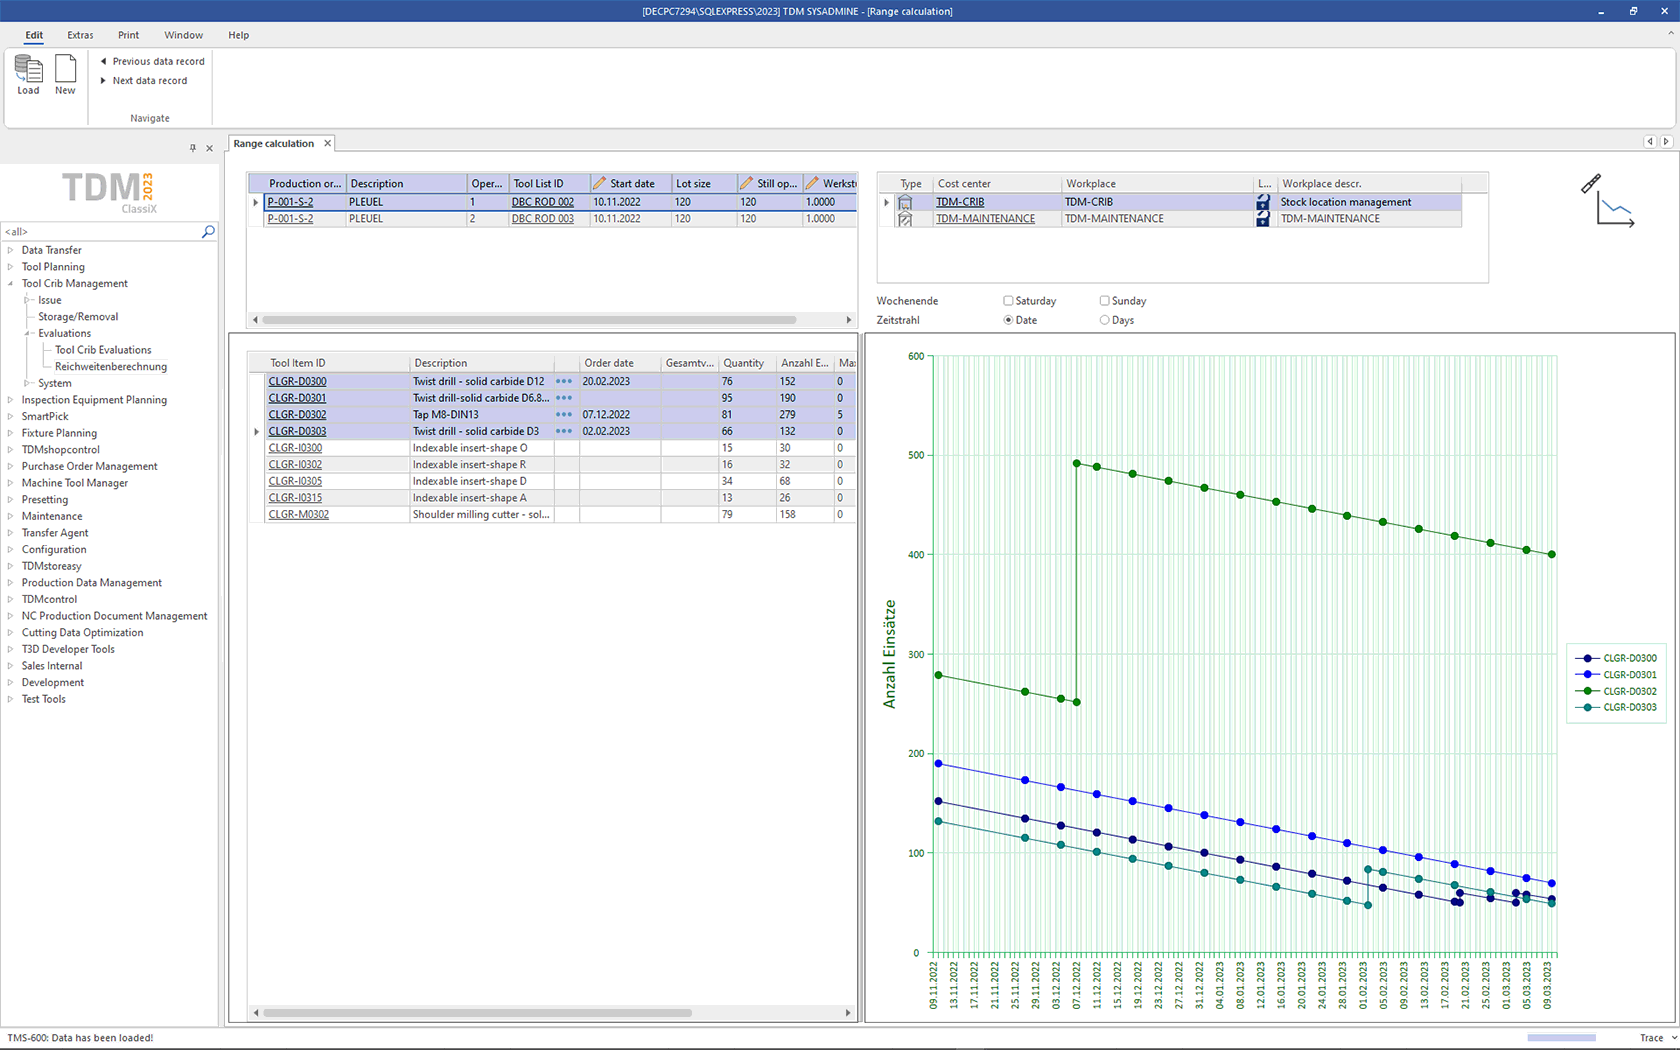The height and width of the screenshot is (1050, 1680).
Task: Open details dots for CLGR-D0300 row
Action: coord(564,381)
